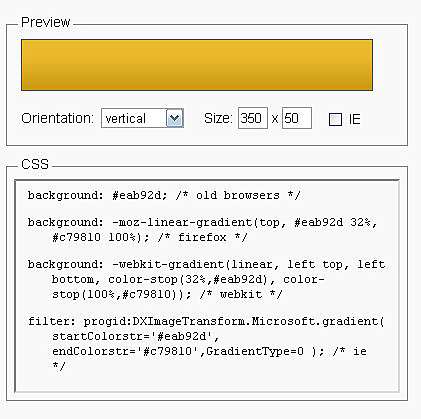
Task: Focus the height field containing 50
Action: 297,118
